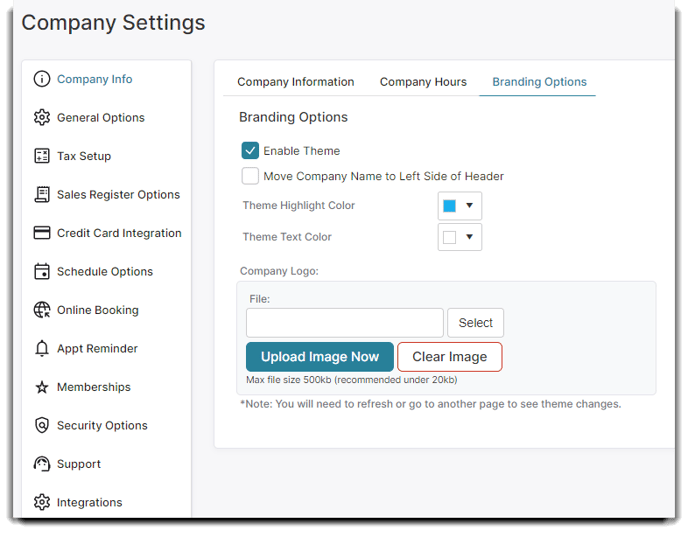Click the Theme Text Color label
Screen dimensions: 688x544
pyautogui.click(x=287, y=237)
